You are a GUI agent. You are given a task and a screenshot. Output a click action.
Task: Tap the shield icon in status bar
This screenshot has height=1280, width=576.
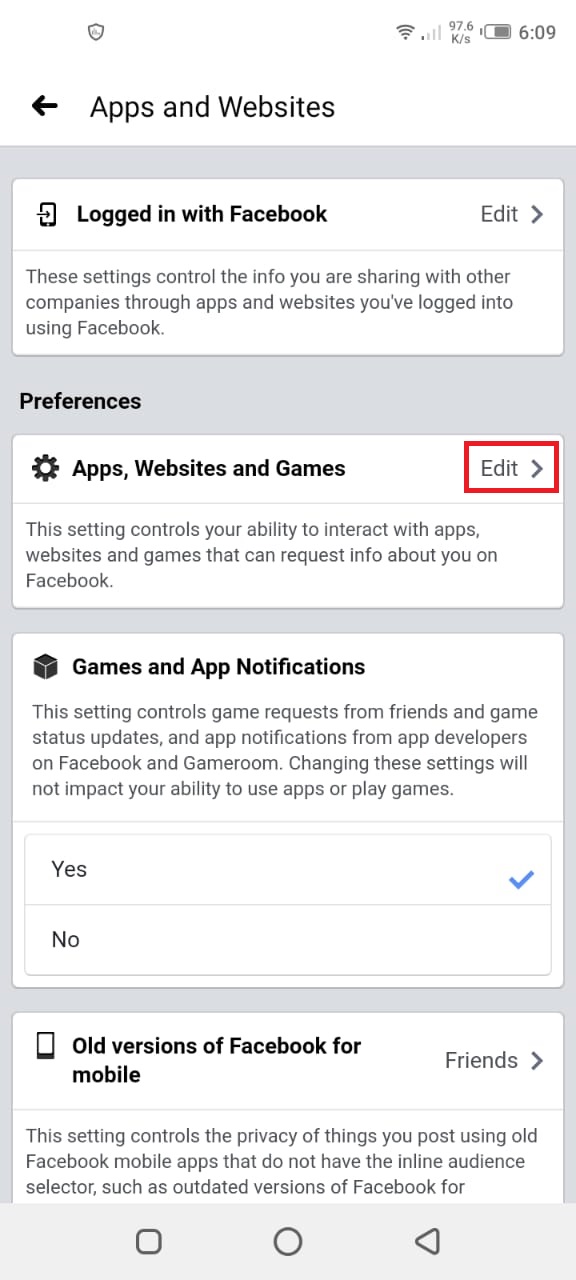coord(96,32)
